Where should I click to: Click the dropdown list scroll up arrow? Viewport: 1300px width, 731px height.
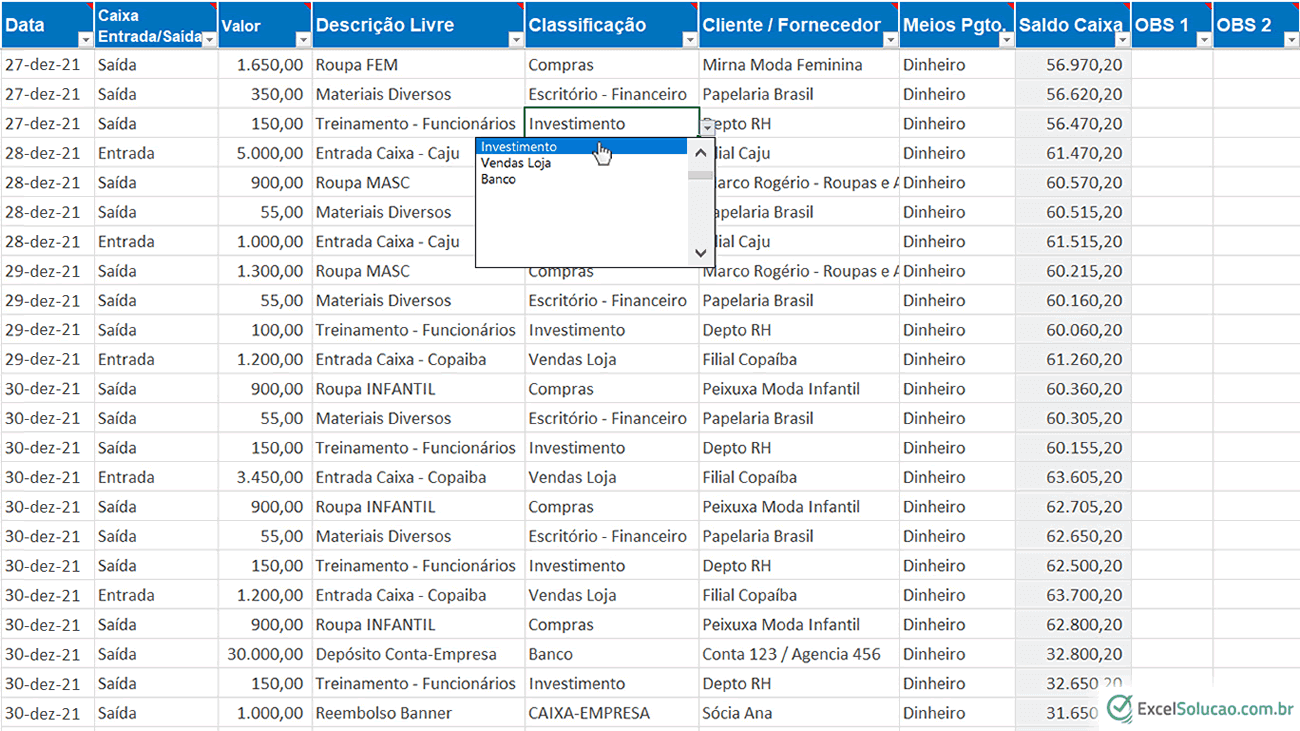[x=700, y=153]
